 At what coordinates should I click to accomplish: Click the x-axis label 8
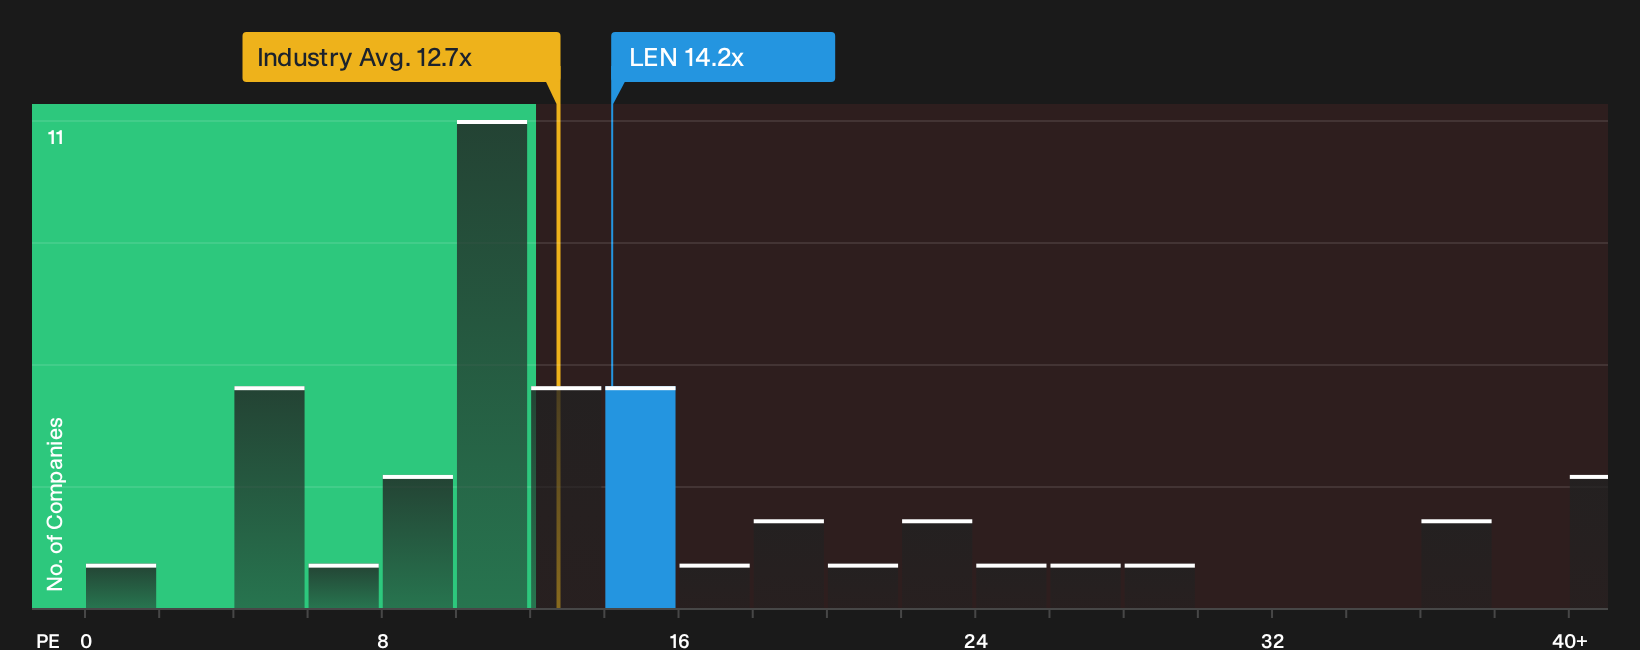[x=383, y=641]
